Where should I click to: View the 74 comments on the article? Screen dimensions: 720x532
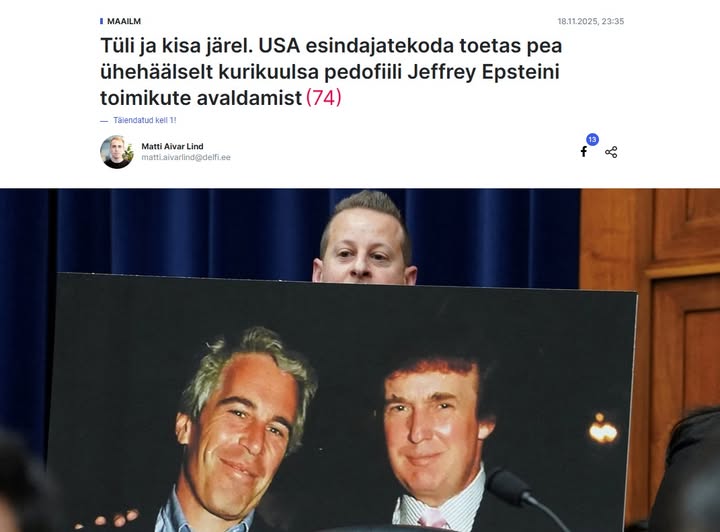click(x=324, y=97)
